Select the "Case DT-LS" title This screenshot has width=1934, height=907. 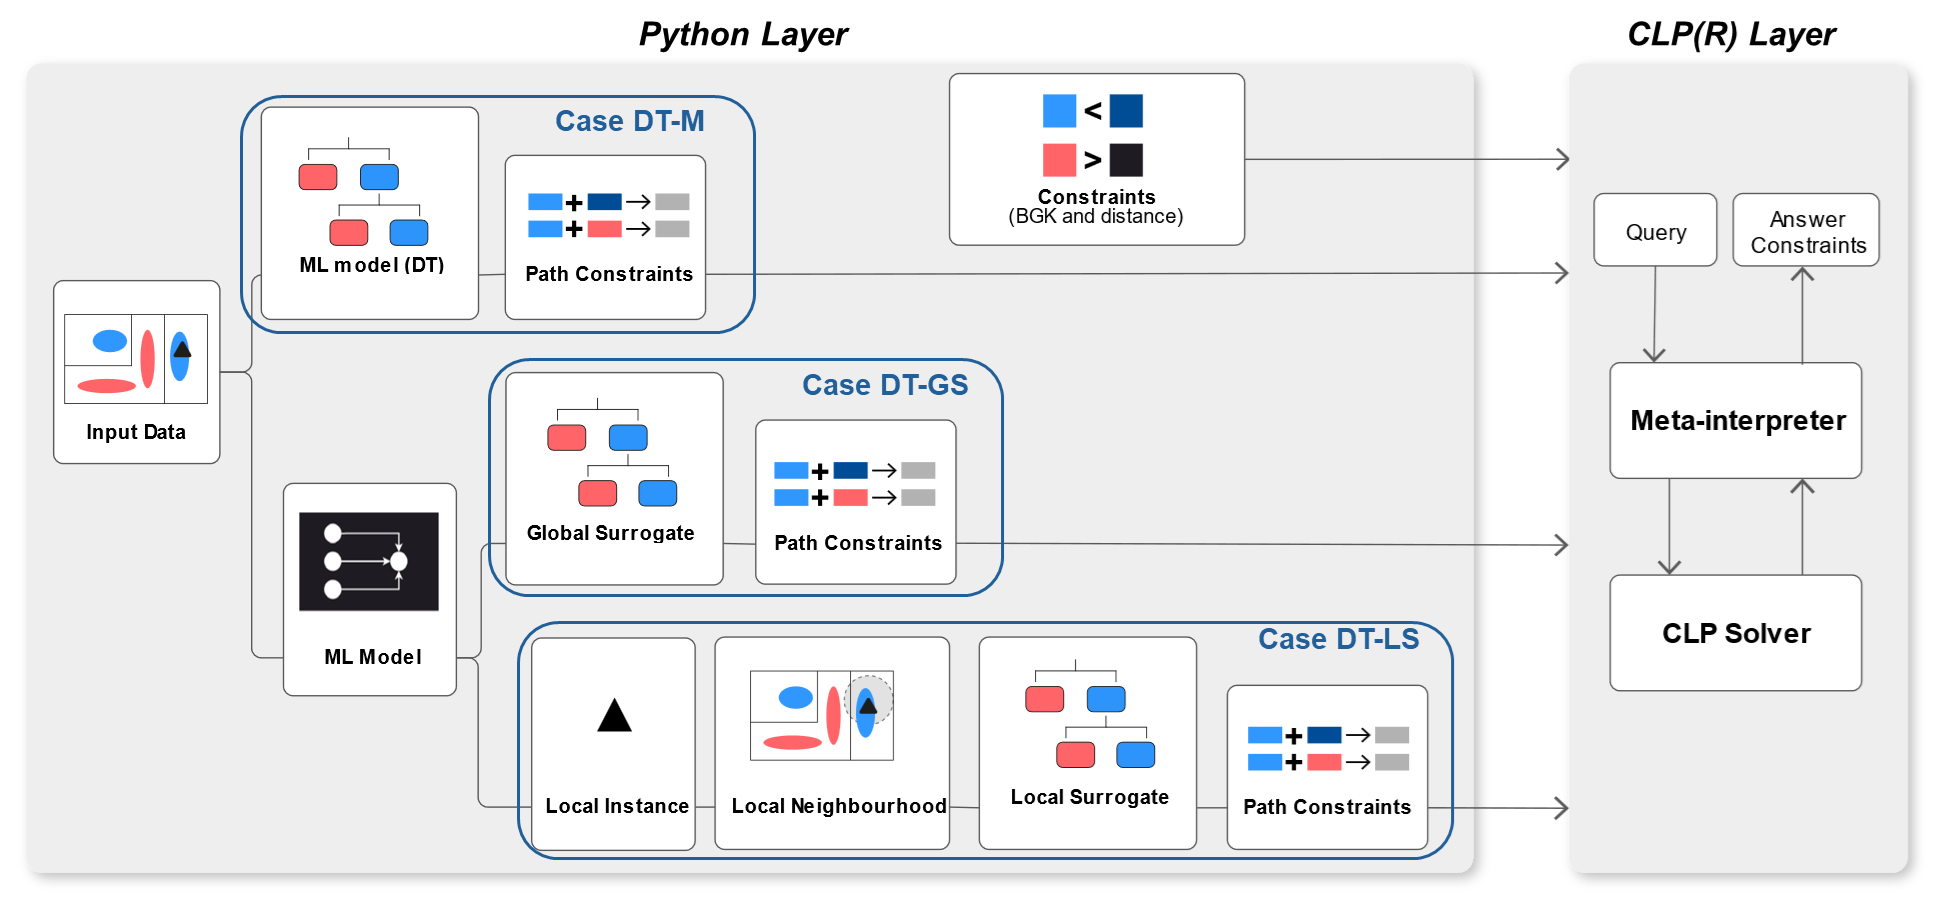point(1339,639)
